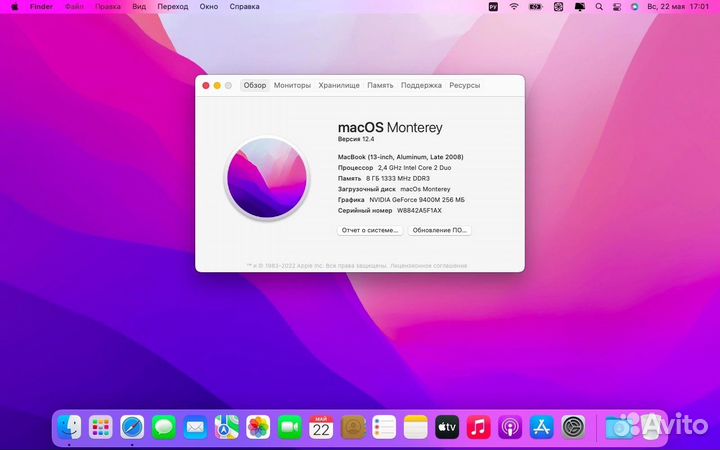The image size is (720, 450).
Task: Close the About This Mac window
Action: click(x=206, y=85)
